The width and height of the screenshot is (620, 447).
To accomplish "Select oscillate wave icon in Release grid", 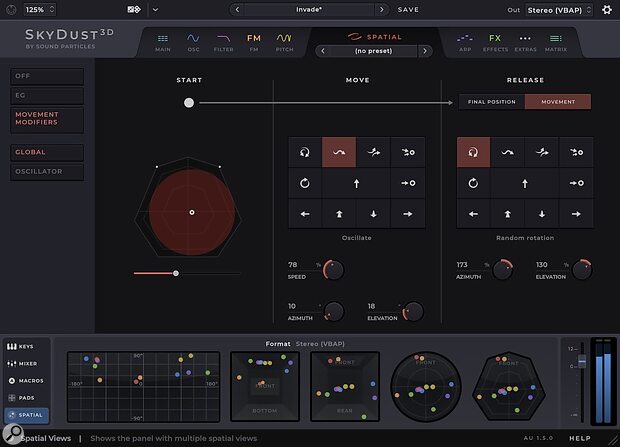I will click(x=507, y=152).
